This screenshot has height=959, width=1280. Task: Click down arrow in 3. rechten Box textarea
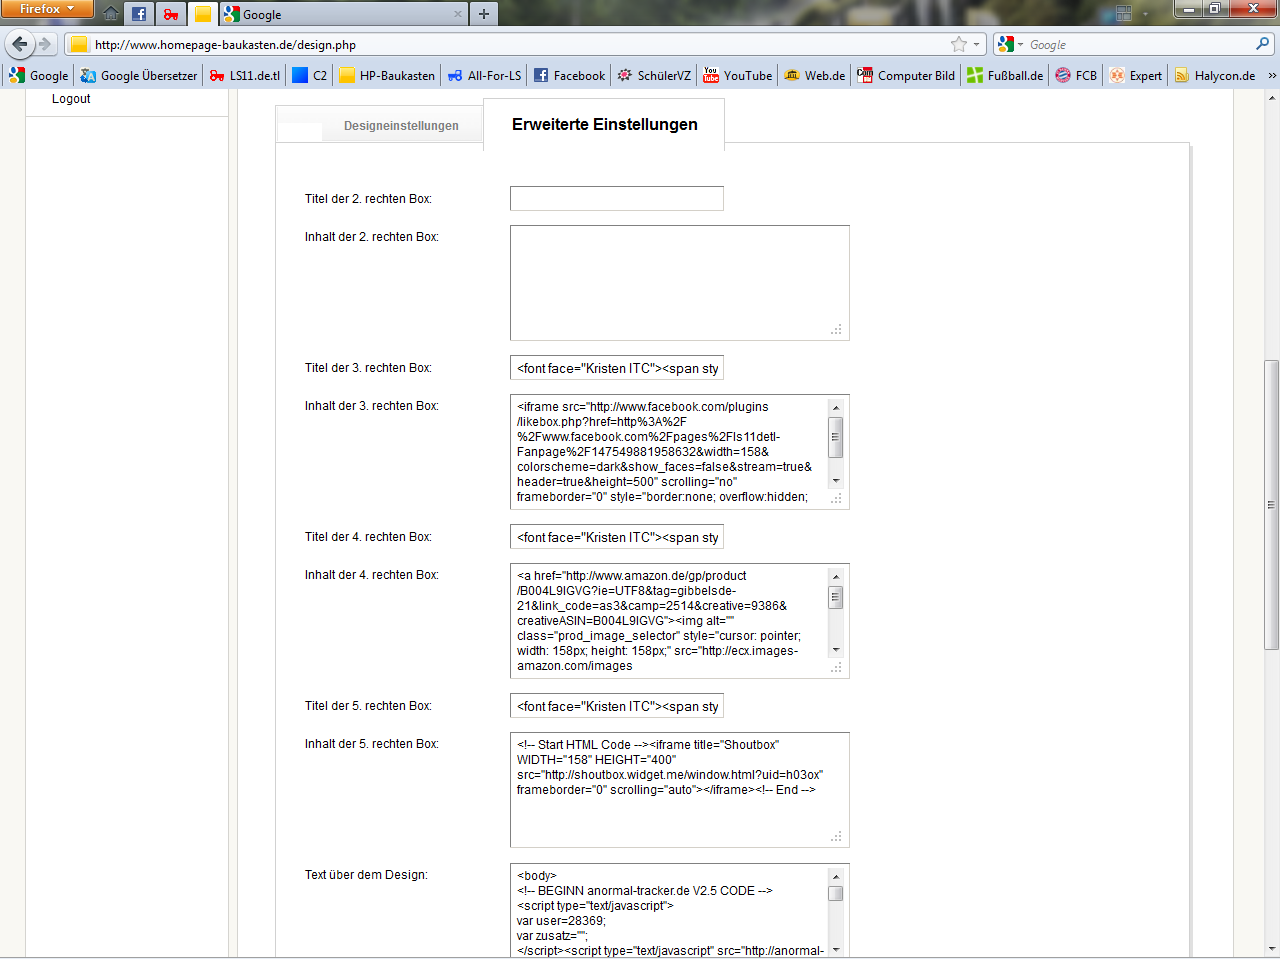(836, 481)
